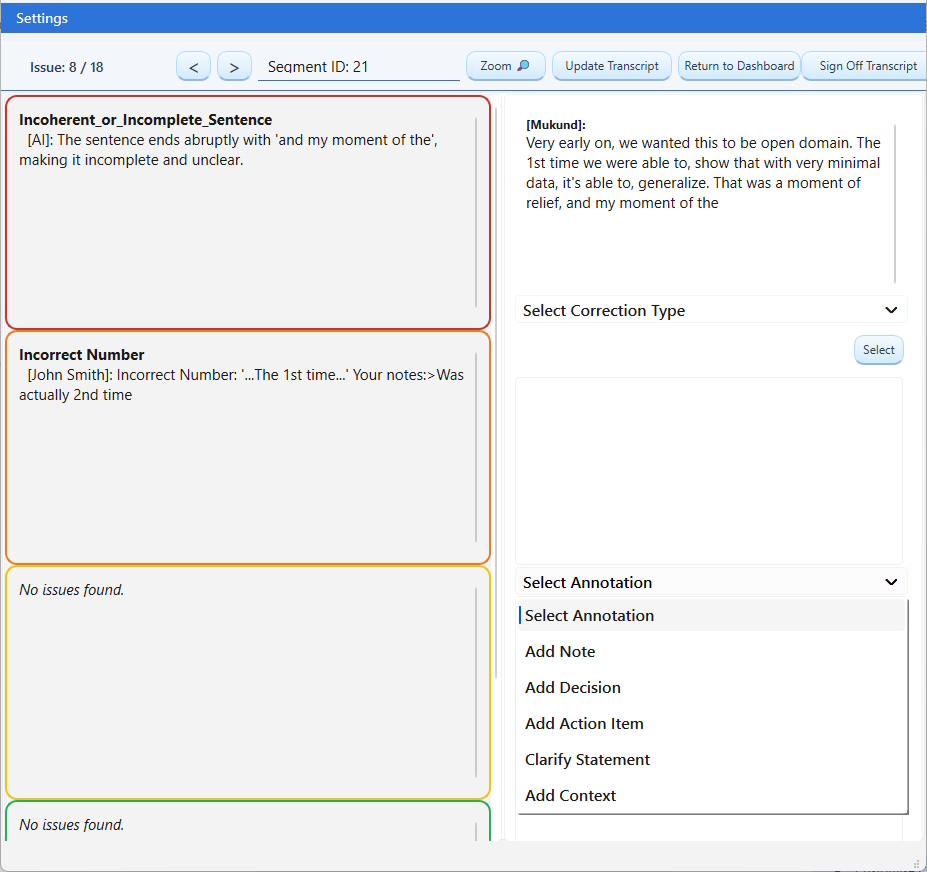Screen dimensions: 927x872
Task: Select the Incorrect Number issue card
Action: point(248,448)
